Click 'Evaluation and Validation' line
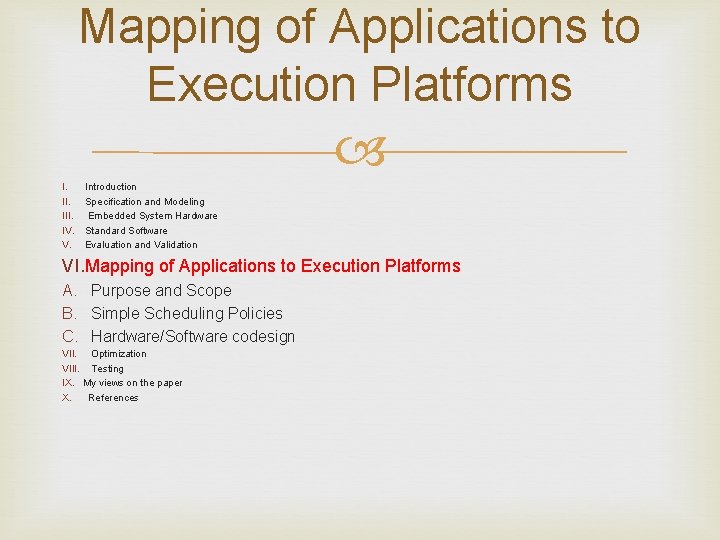720x540 pixels. (x=141, y=245)
